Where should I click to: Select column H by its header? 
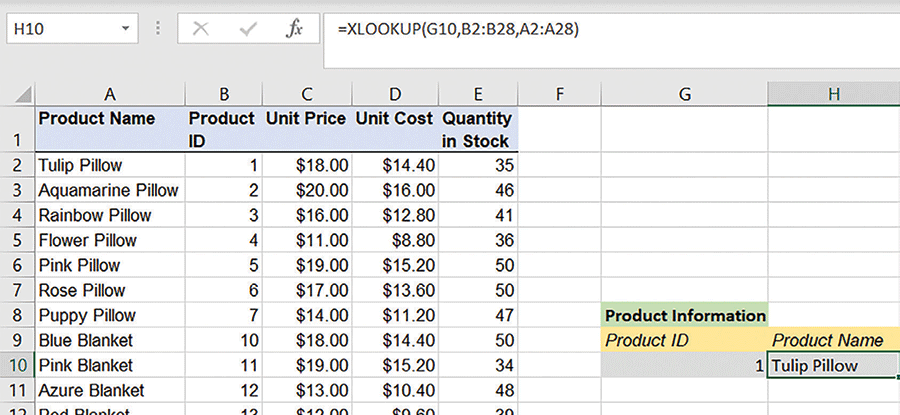tap(833, 94)
